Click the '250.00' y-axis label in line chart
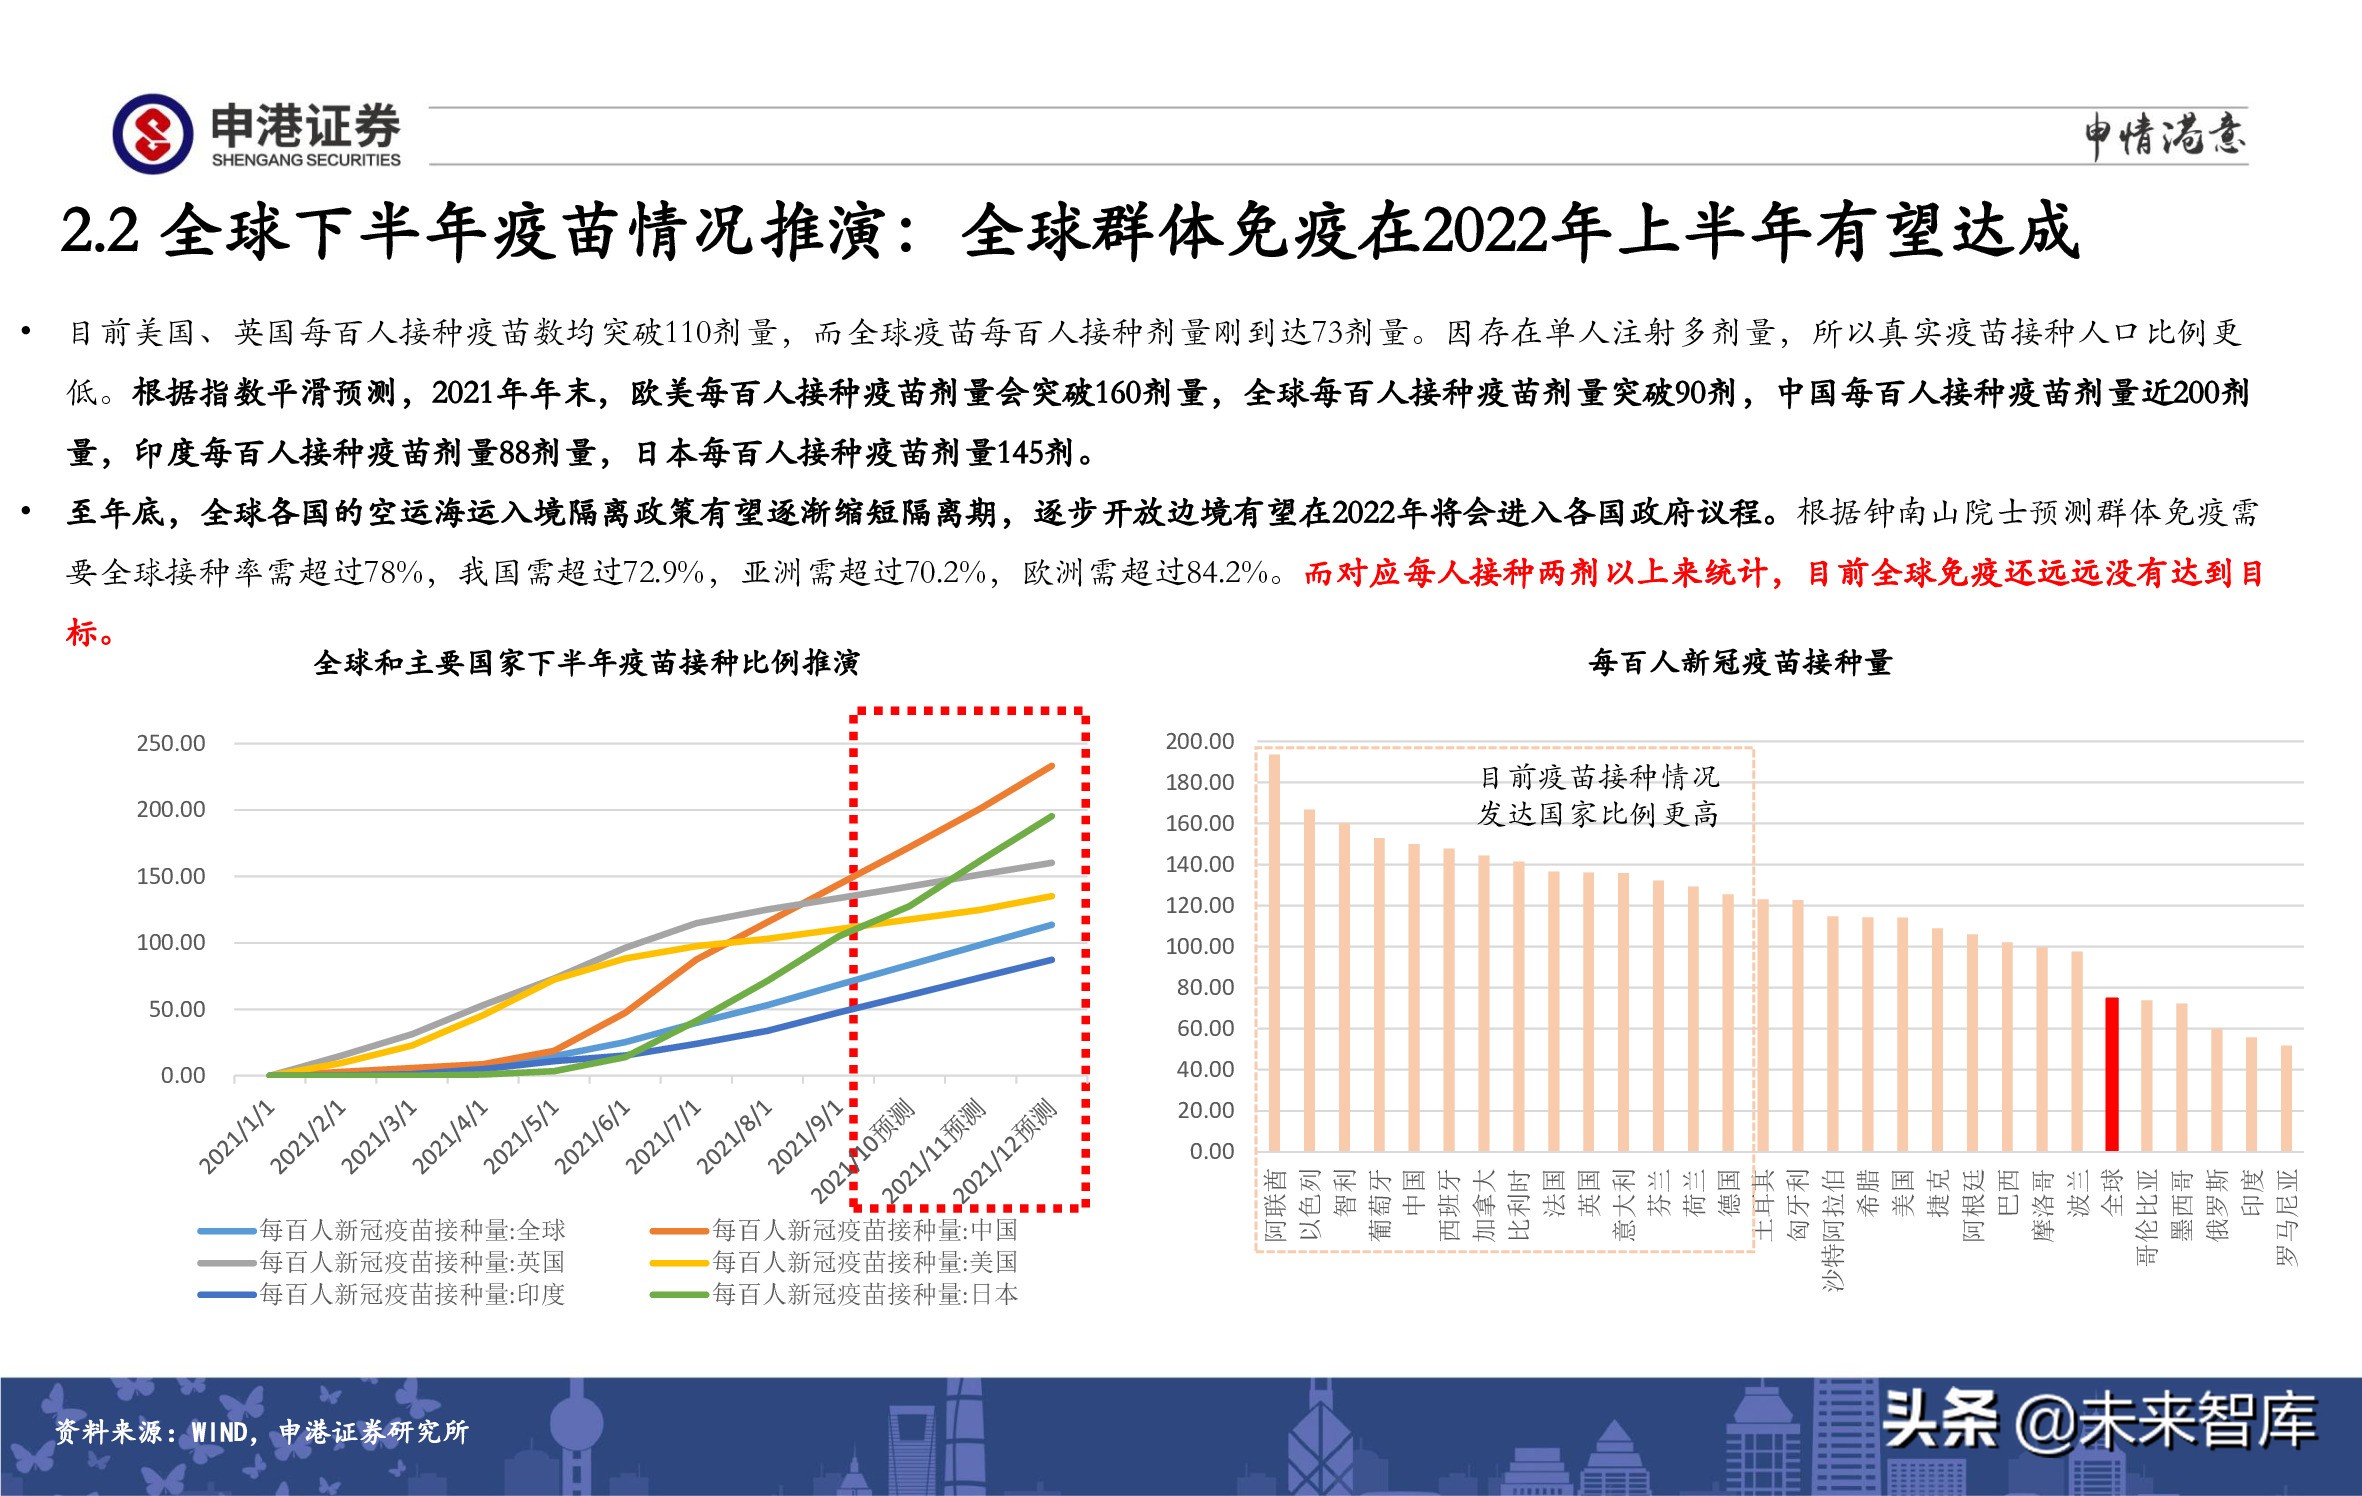 (171, 743)
